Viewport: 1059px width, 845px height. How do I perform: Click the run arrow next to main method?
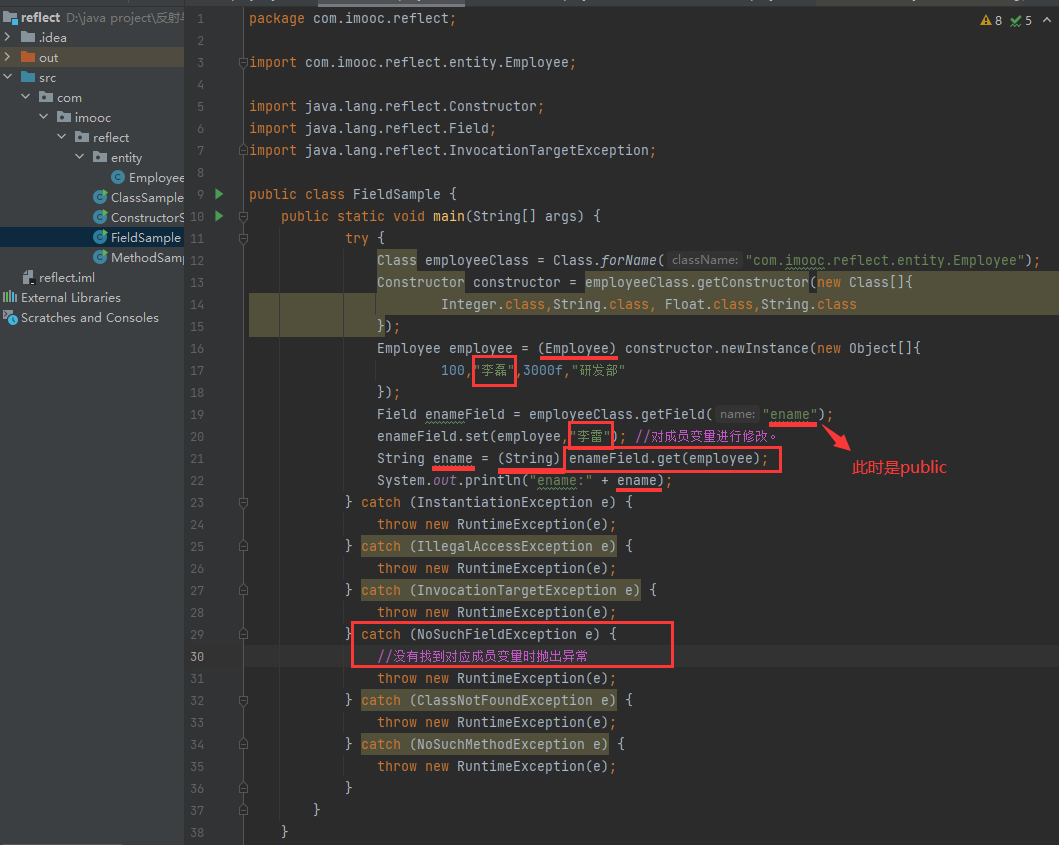coord(220,216)
